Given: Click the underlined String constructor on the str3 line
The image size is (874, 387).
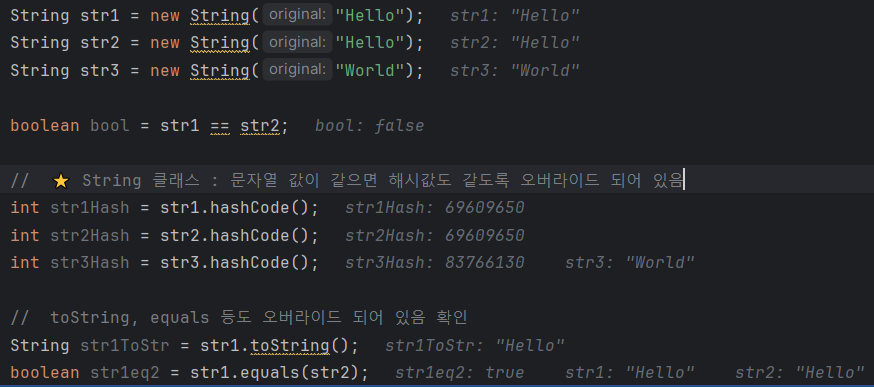Looking at the screenshot, I should point(220,70).
